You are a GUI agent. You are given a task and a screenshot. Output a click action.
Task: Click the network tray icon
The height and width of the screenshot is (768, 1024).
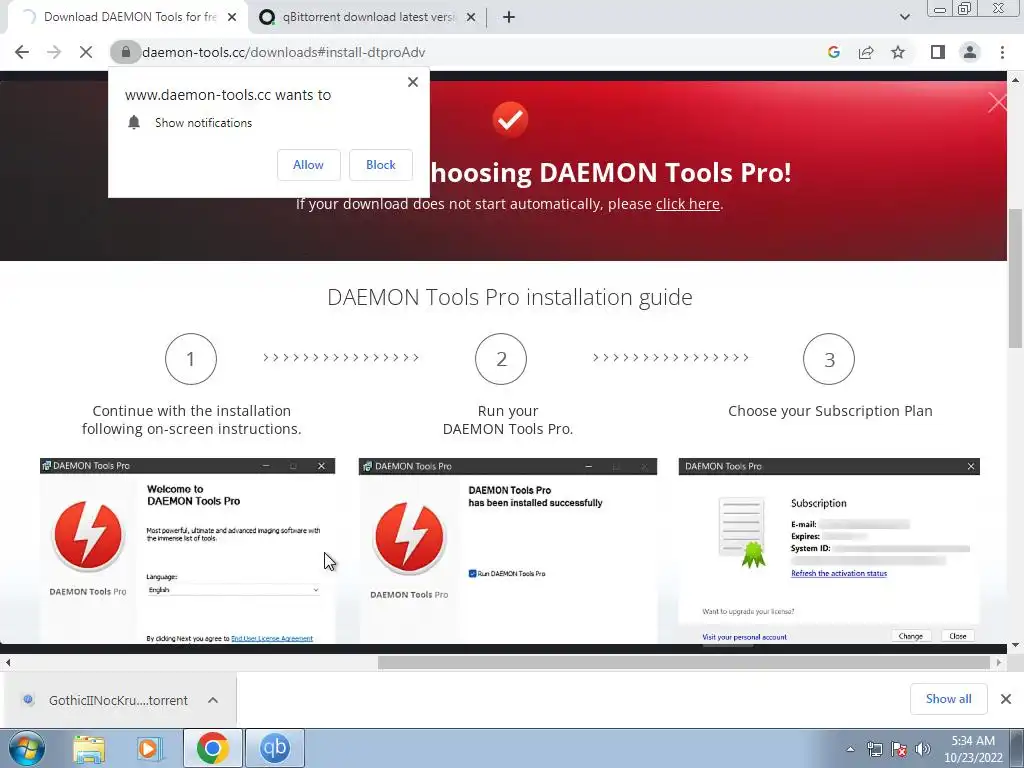(874, 749)
